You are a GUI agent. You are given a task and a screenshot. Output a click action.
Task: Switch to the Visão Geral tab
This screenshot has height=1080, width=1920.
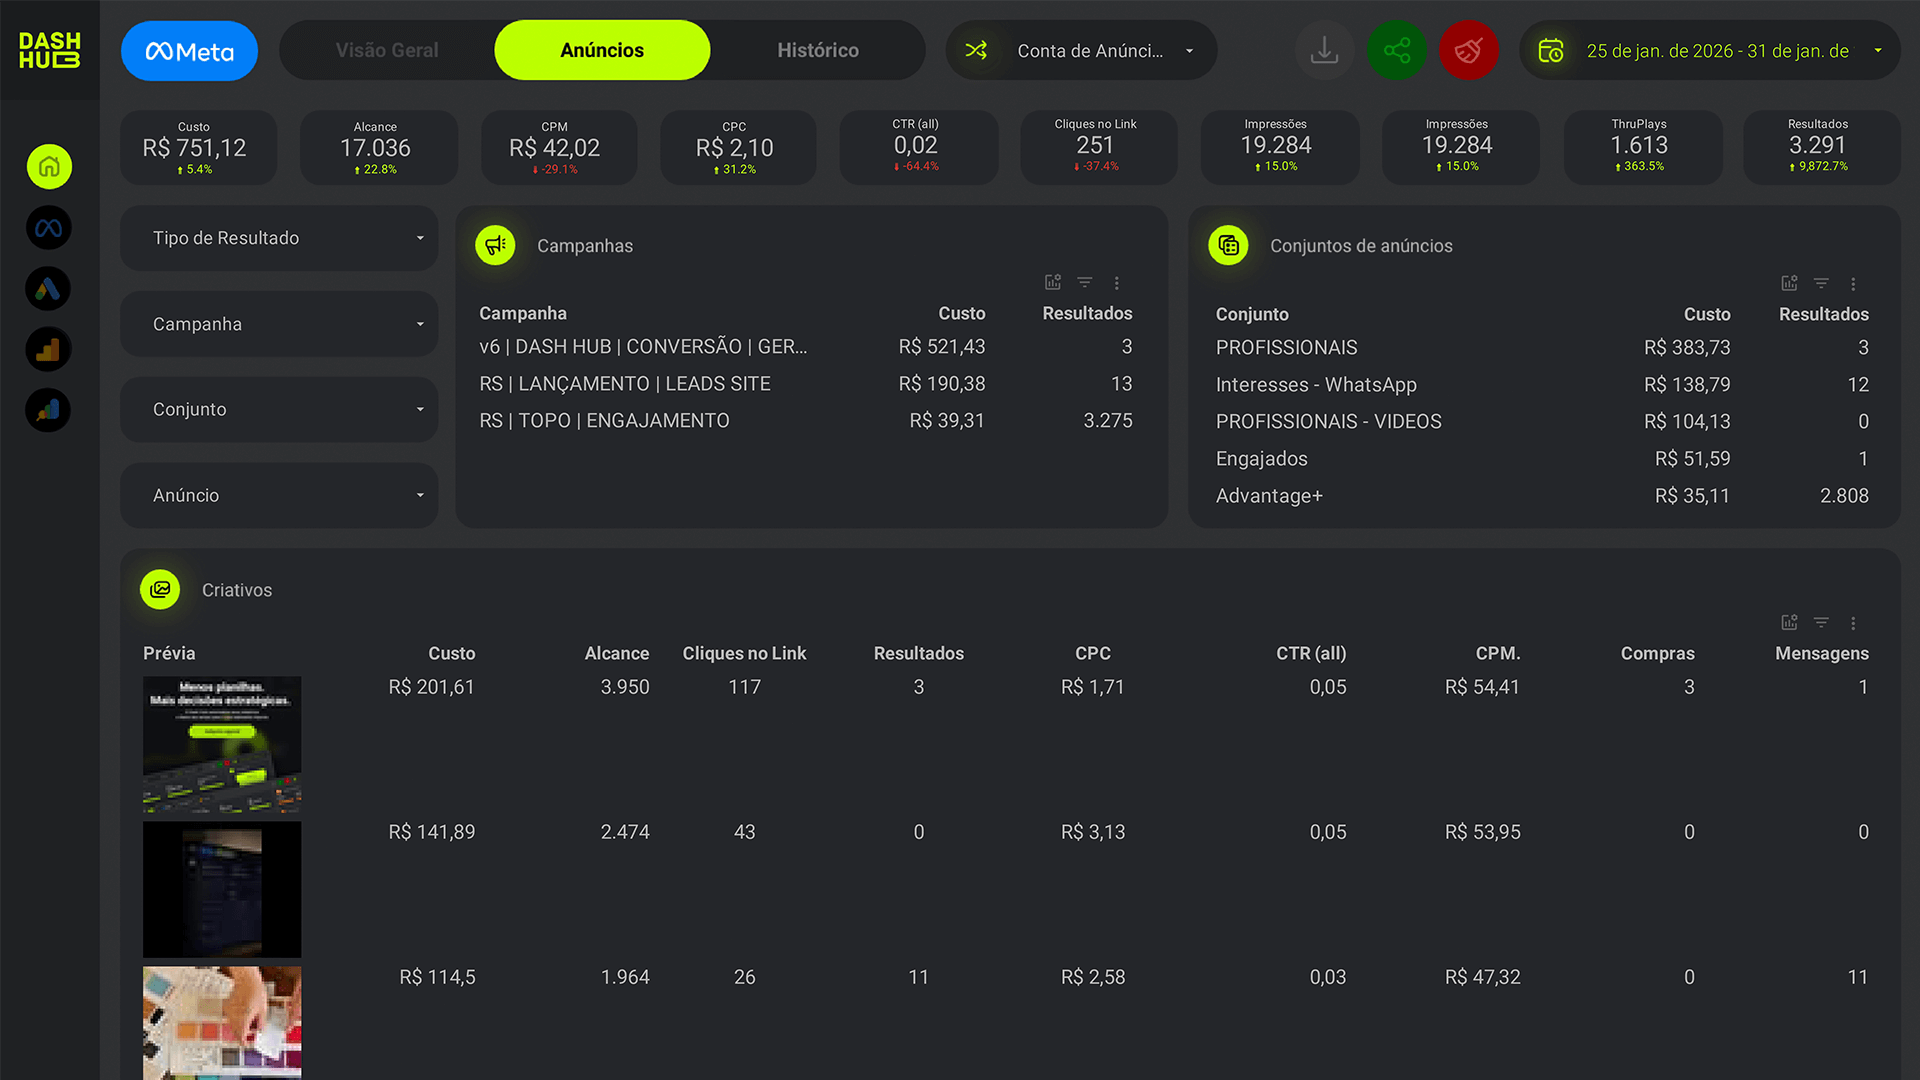[387, 50]
